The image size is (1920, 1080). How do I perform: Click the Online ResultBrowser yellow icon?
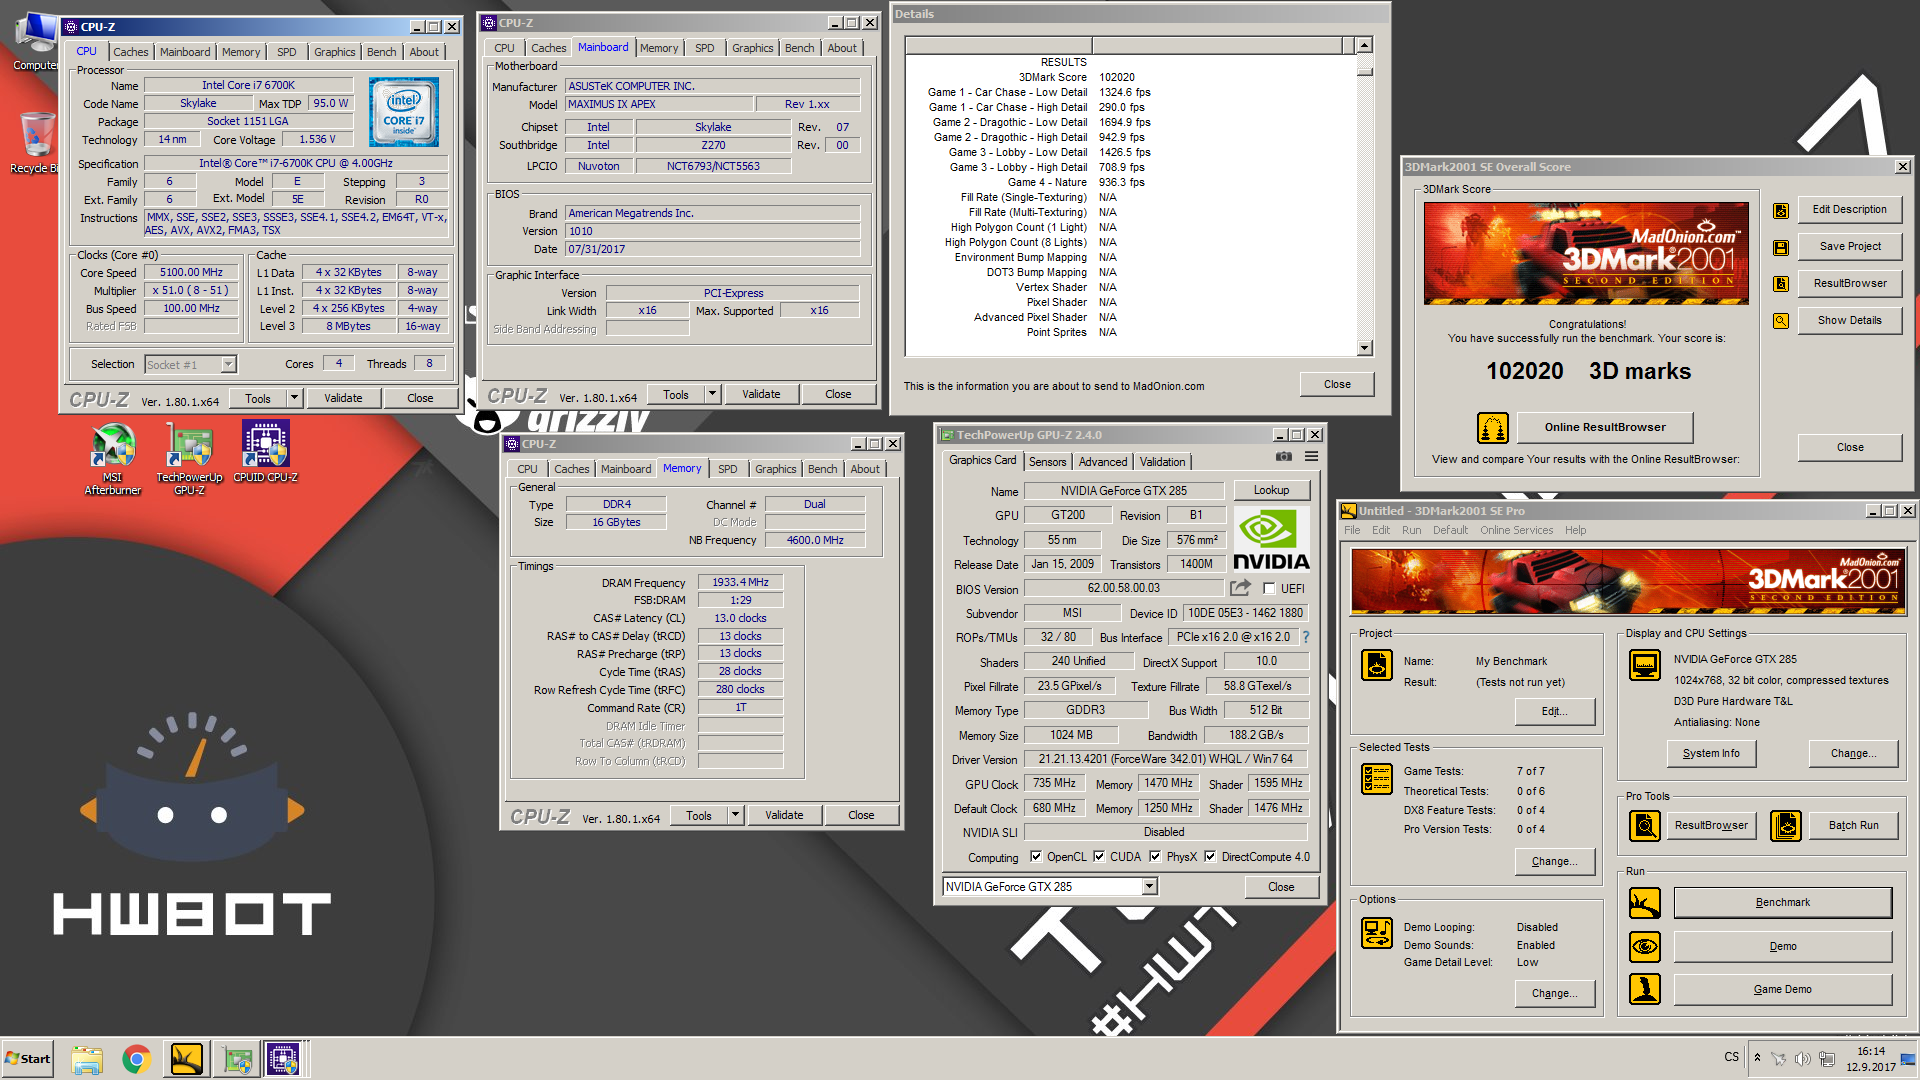(x=1493, y=428)
